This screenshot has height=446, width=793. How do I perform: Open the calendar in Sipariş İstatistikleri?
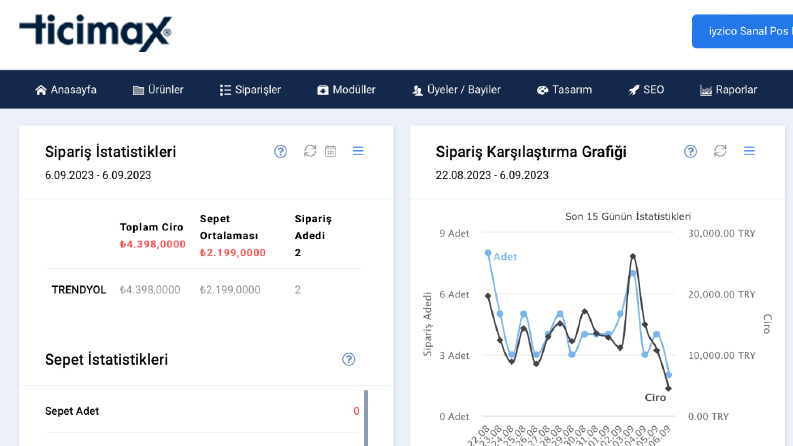331,151
